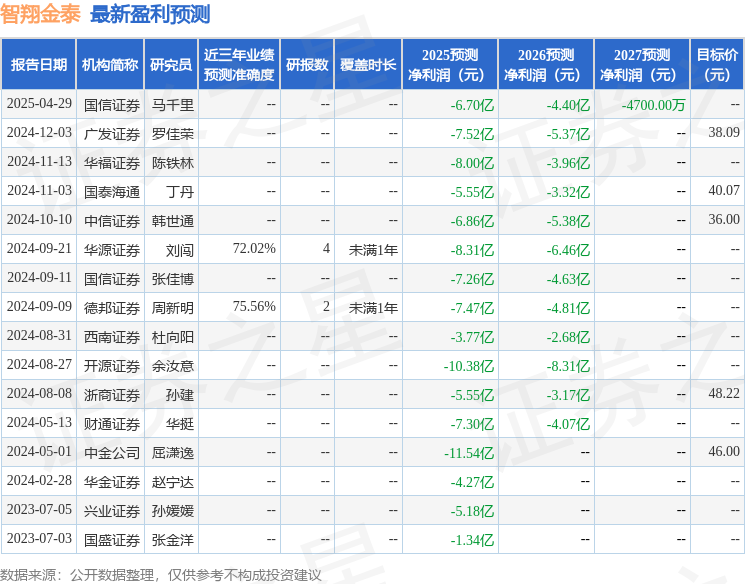This screenshot has width=745, height=584.
Task: Select the date 2023-07-03
Action: point(39,538)
